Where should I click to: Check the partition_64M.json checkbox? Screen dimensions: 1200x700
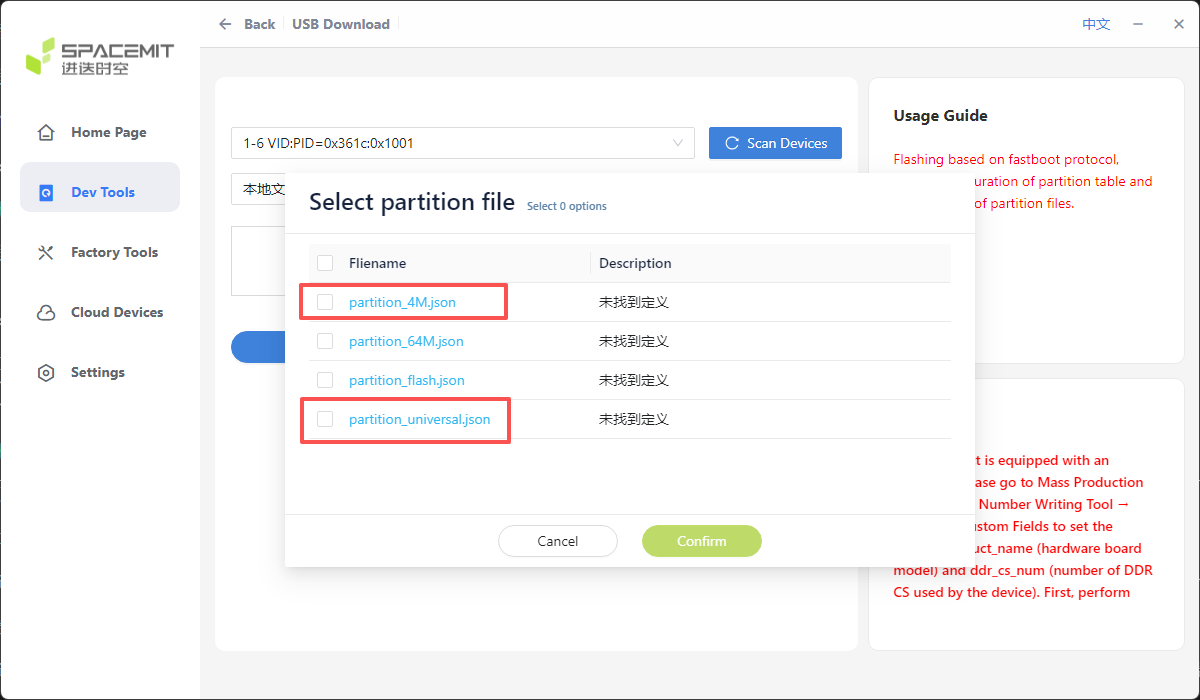coord(325,341)
